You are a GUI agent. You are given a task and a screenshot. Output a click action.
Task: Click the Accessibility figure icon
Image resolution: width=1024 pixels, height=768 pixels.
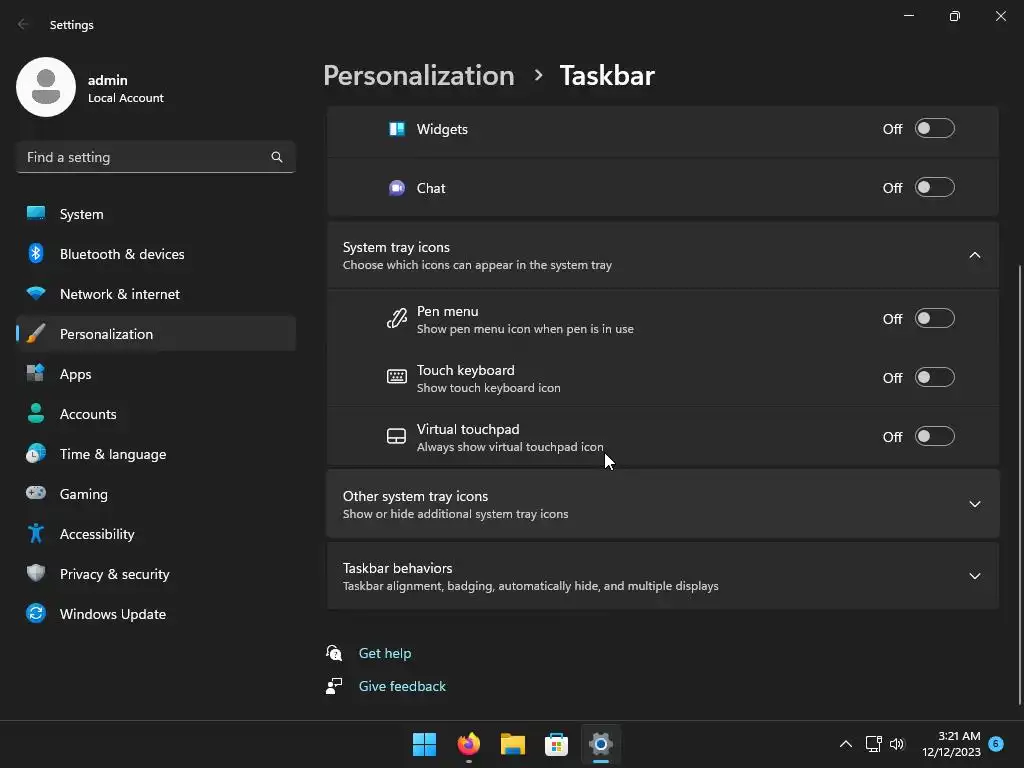point(36,534)
